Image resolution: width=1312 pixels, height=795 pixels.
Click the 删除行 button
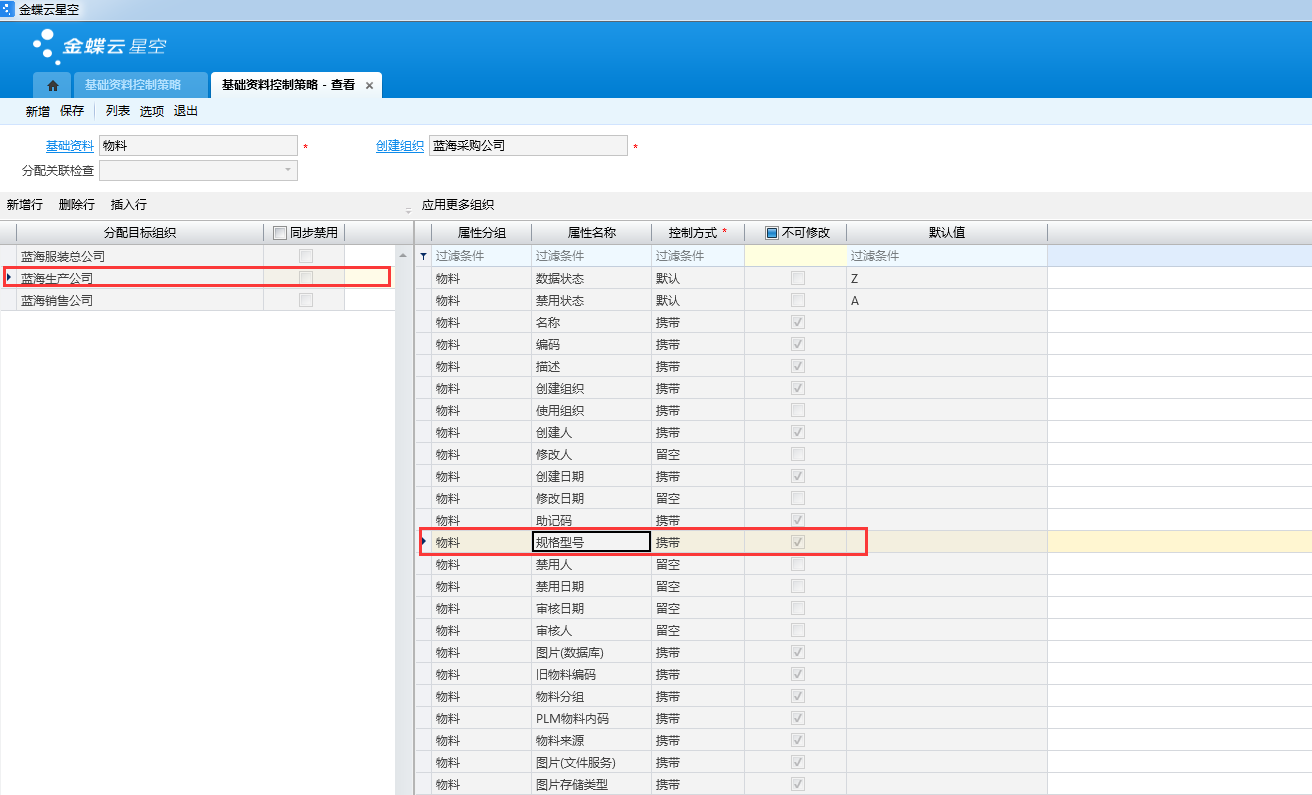pos(77,205)
